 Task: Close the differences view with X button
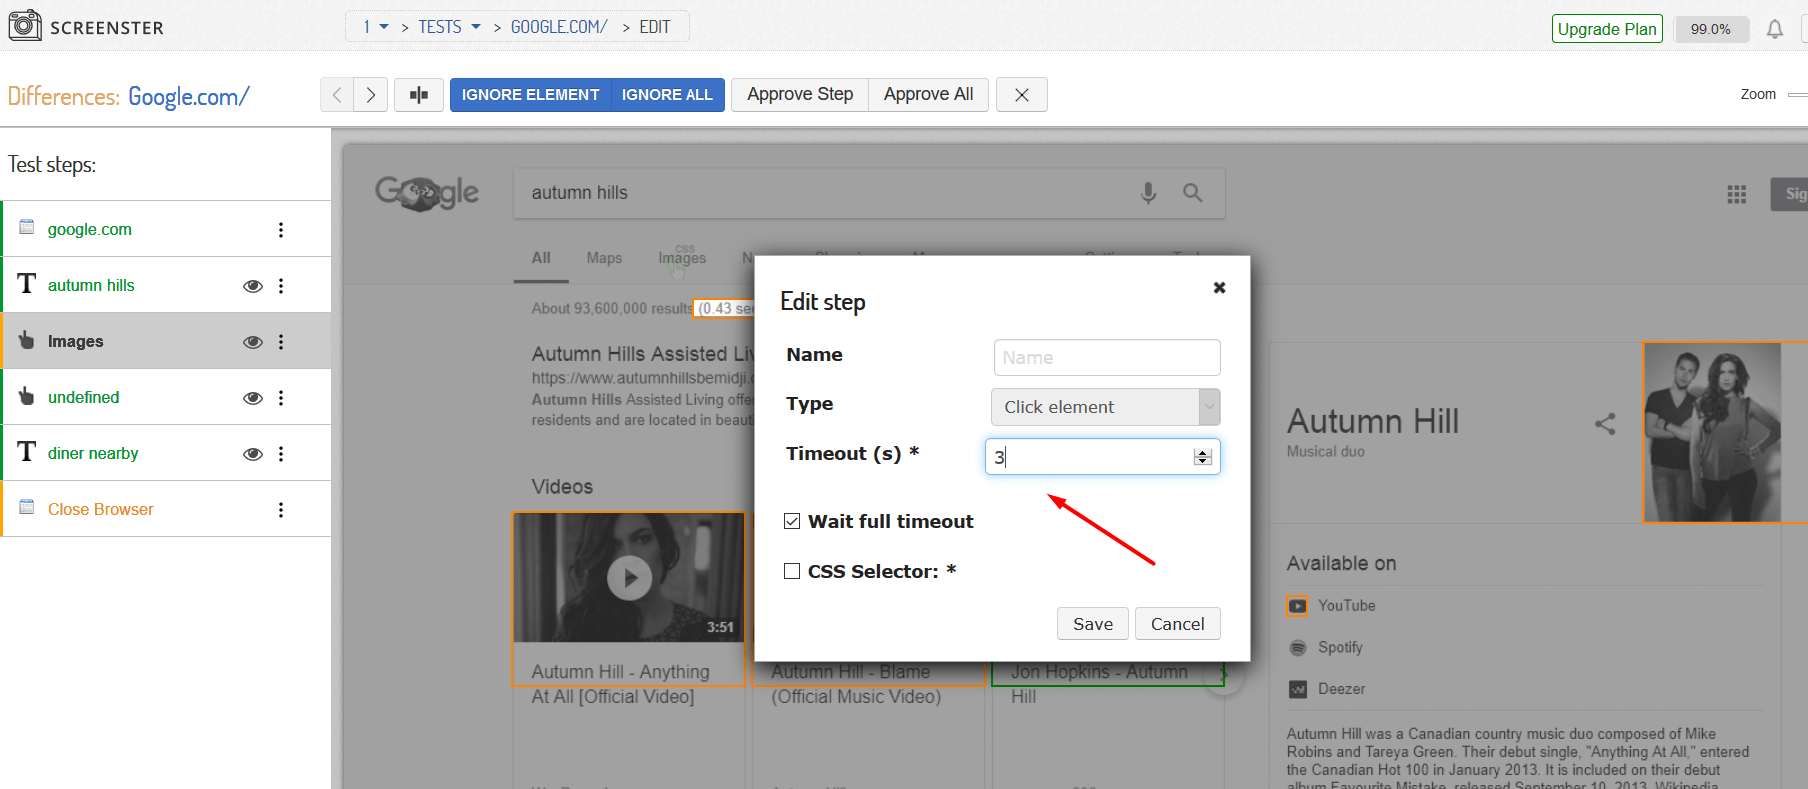[1022, 95]
